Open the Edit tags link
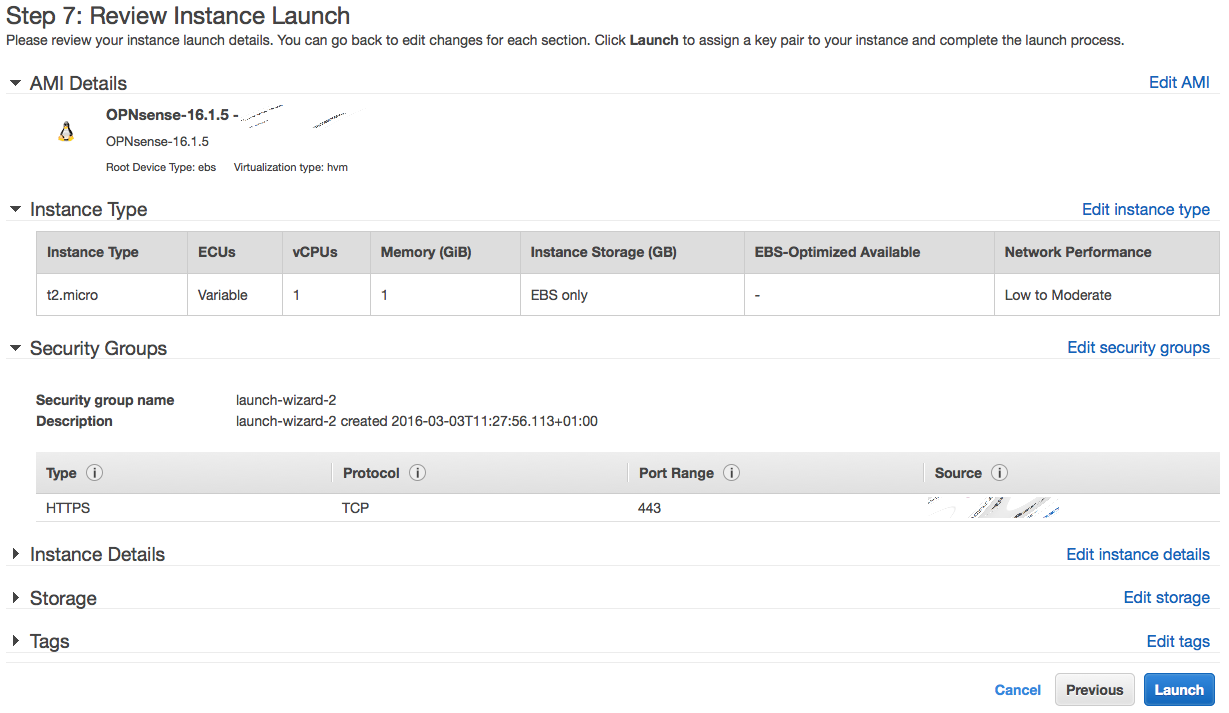1229x713 pixels. pos(1177,641)
